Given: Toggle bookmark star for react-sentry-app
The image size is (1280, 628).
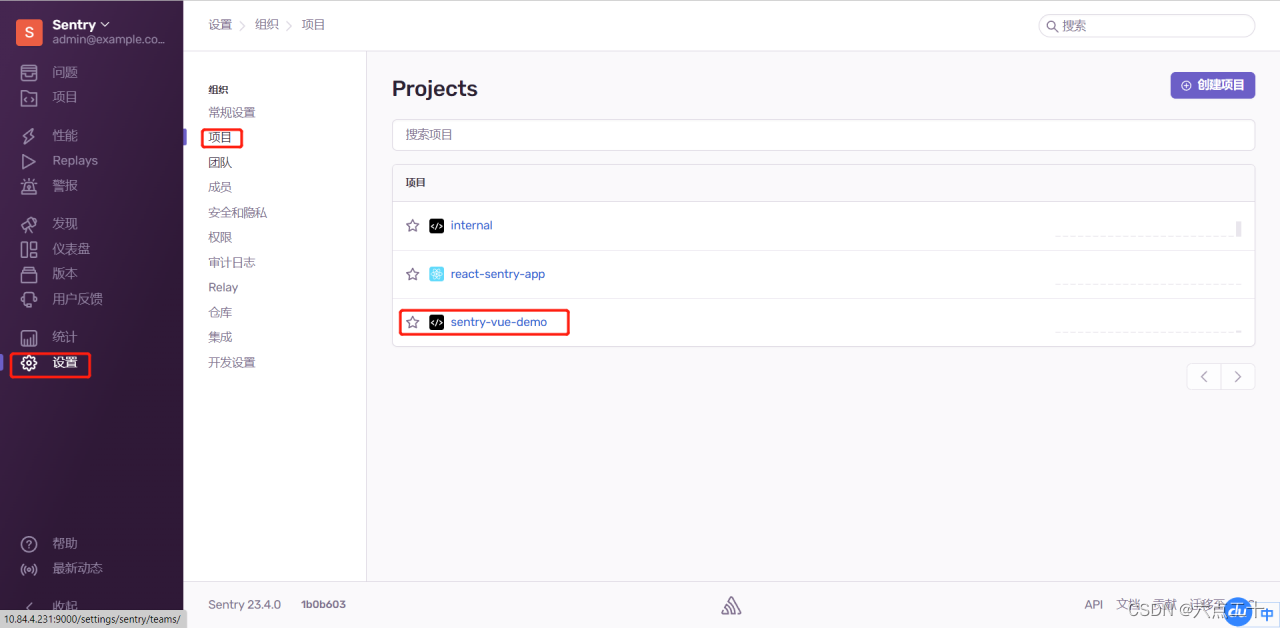Looking at the screenshot, I should tap(412, 274).
